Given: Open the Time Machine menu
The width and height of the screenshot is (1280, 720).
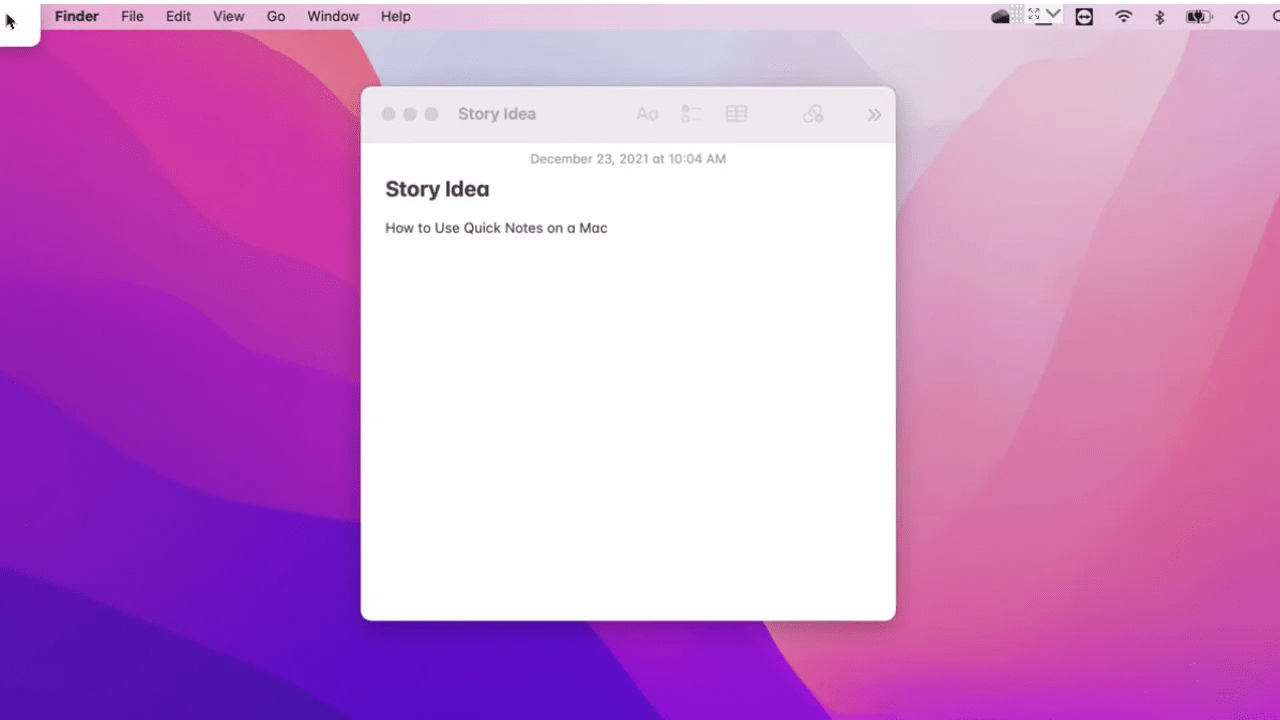Looking at the screenshot, I should coord(1241,16).
